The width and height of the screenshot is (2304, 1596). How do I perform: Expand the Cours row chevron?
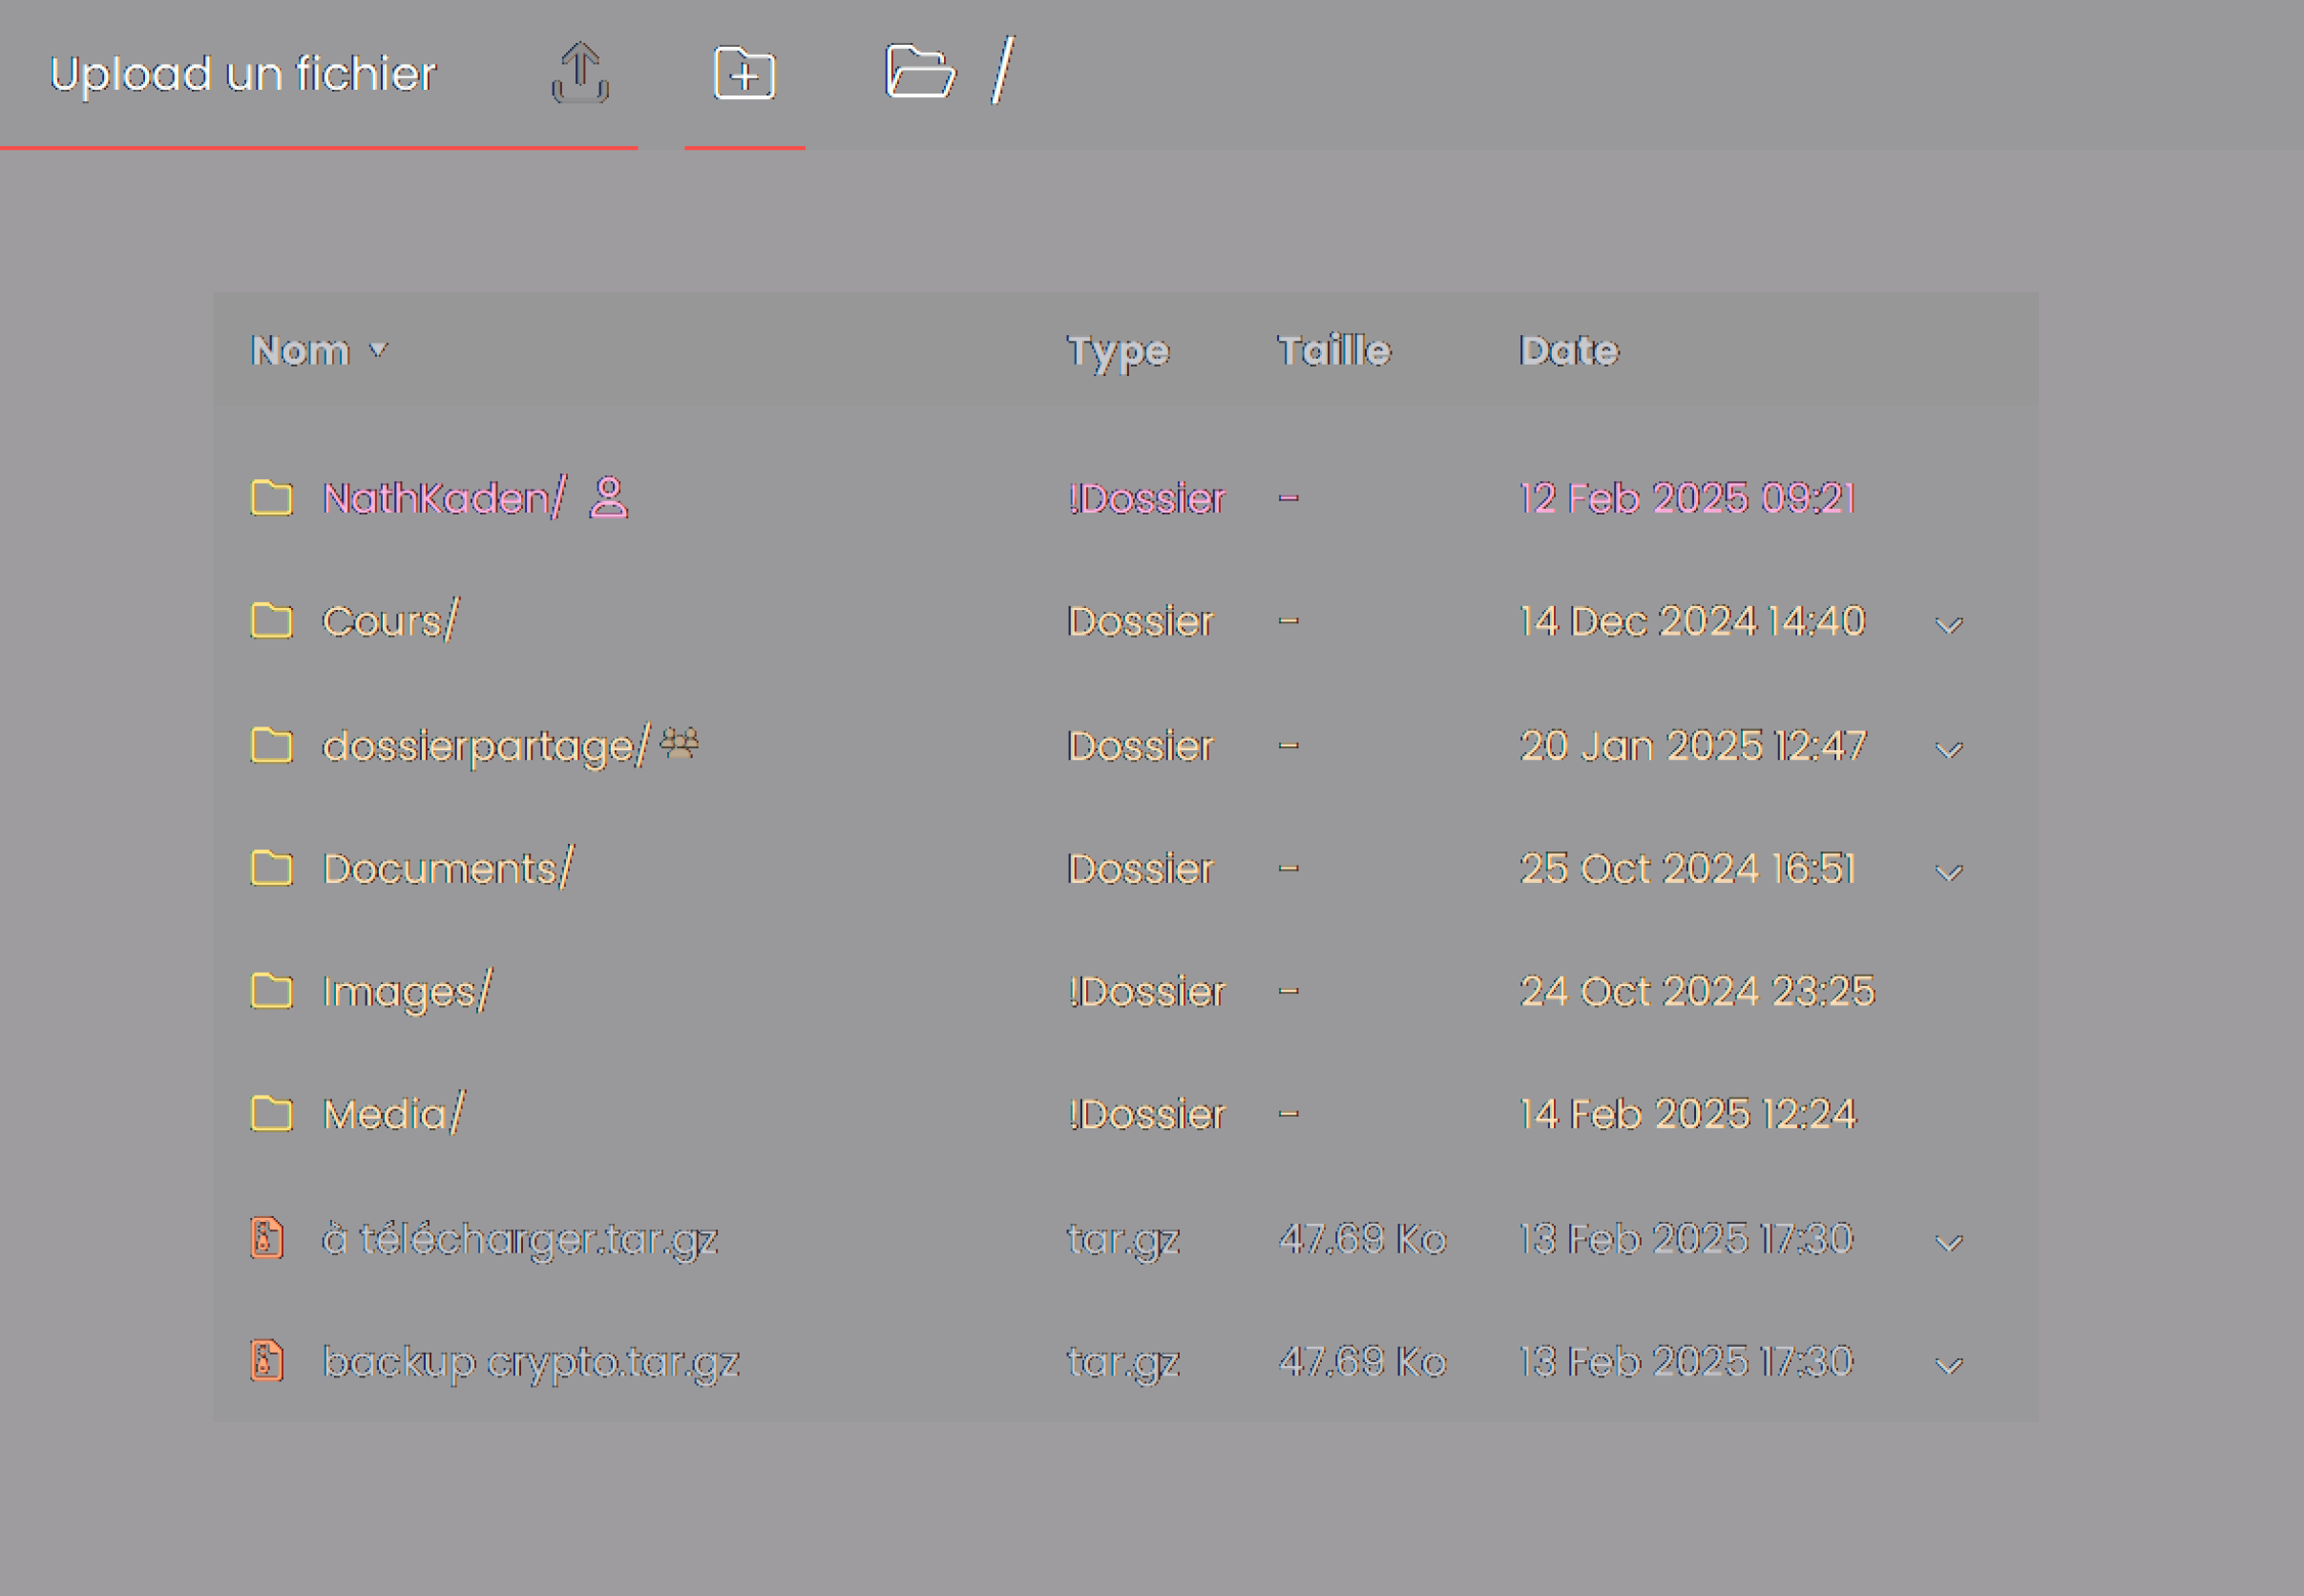point(1948,626)
